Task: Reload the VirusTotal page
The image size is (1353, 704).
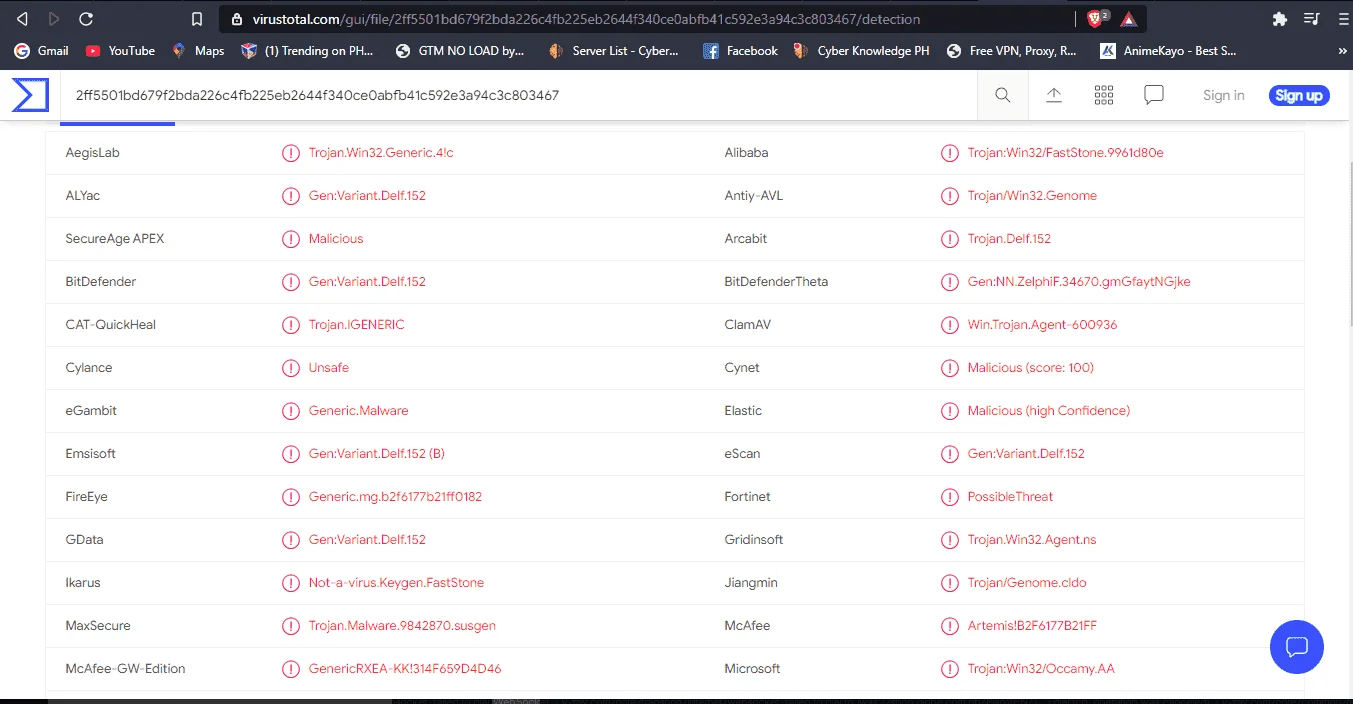Action: click(86, 19)
